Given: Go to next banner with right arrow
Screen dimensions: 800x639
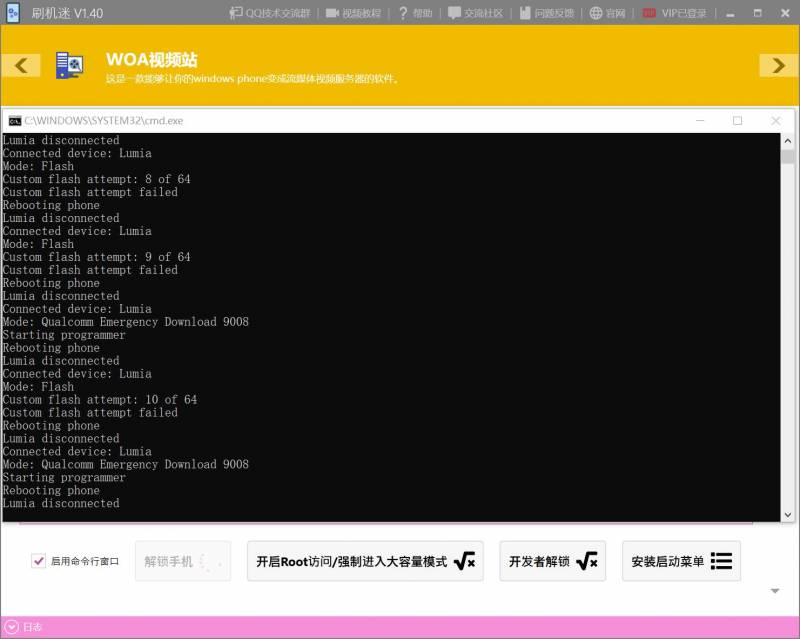Looking at the screenshot, I should tap(778, 65).
